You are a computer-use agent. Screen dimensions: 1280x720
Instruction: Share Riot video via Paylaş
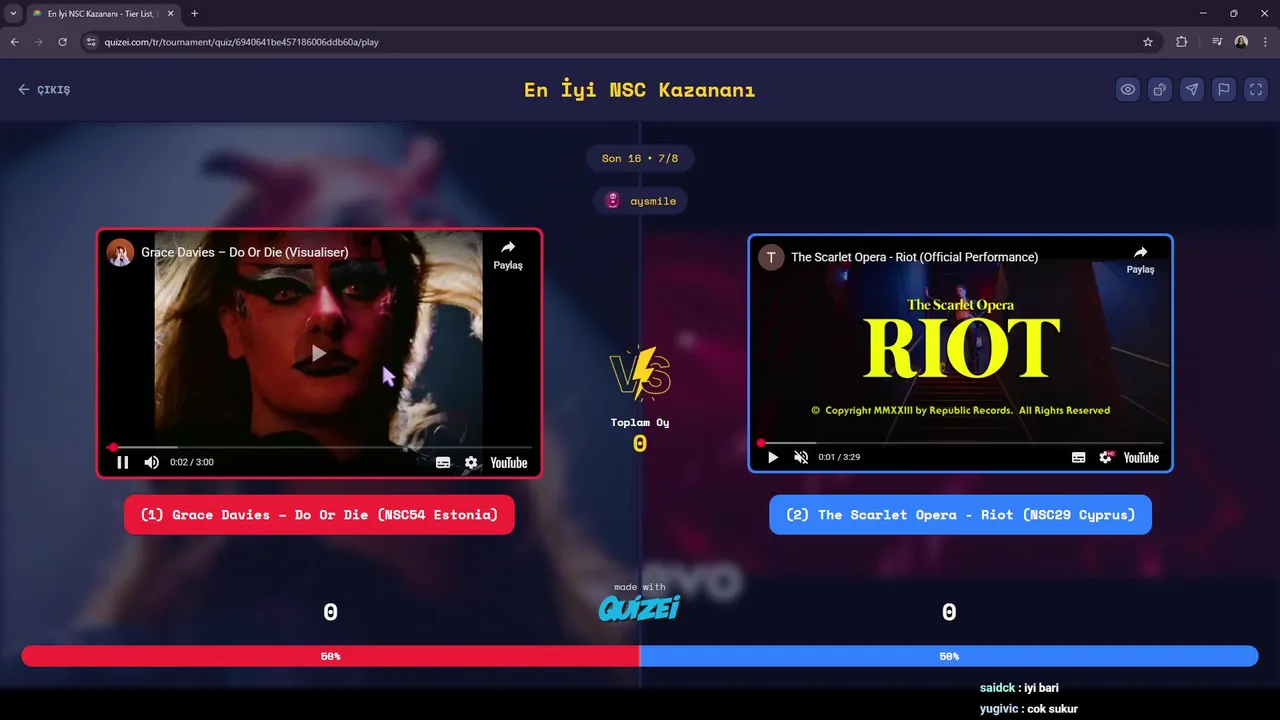[1140, 260]
